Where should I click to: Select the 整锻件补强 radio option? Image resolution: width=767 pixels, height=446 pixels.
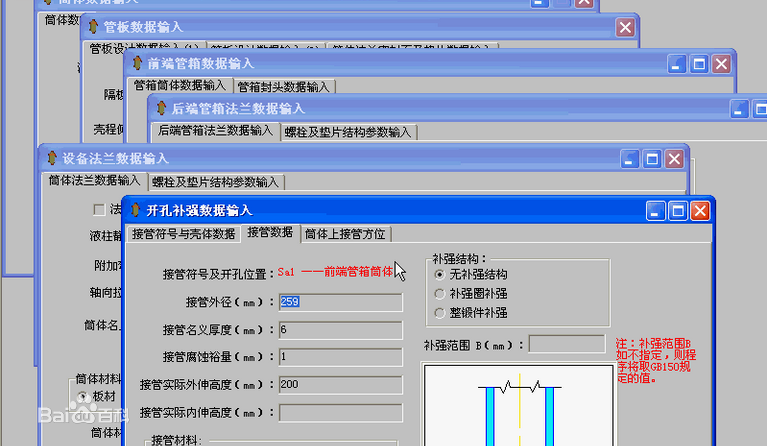(439, 313)
